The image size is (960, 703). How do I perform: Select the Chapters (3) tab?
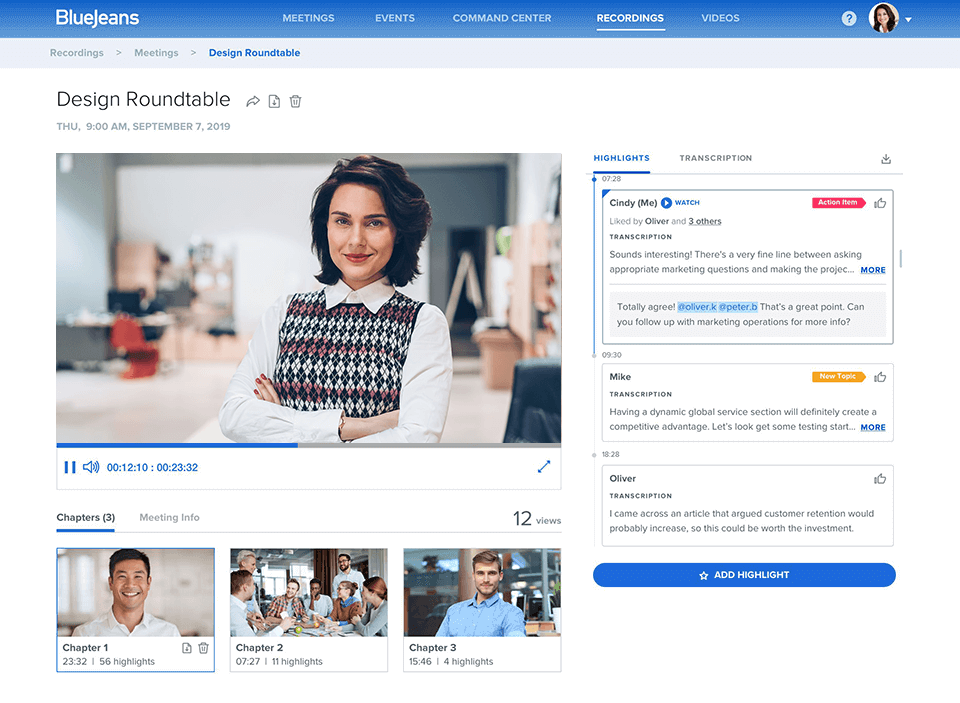pyautogui.click(x=86, y=517)
